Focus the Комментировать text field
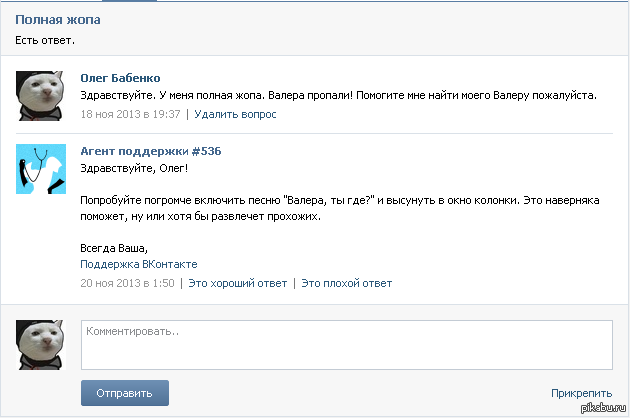 (346, 345)
